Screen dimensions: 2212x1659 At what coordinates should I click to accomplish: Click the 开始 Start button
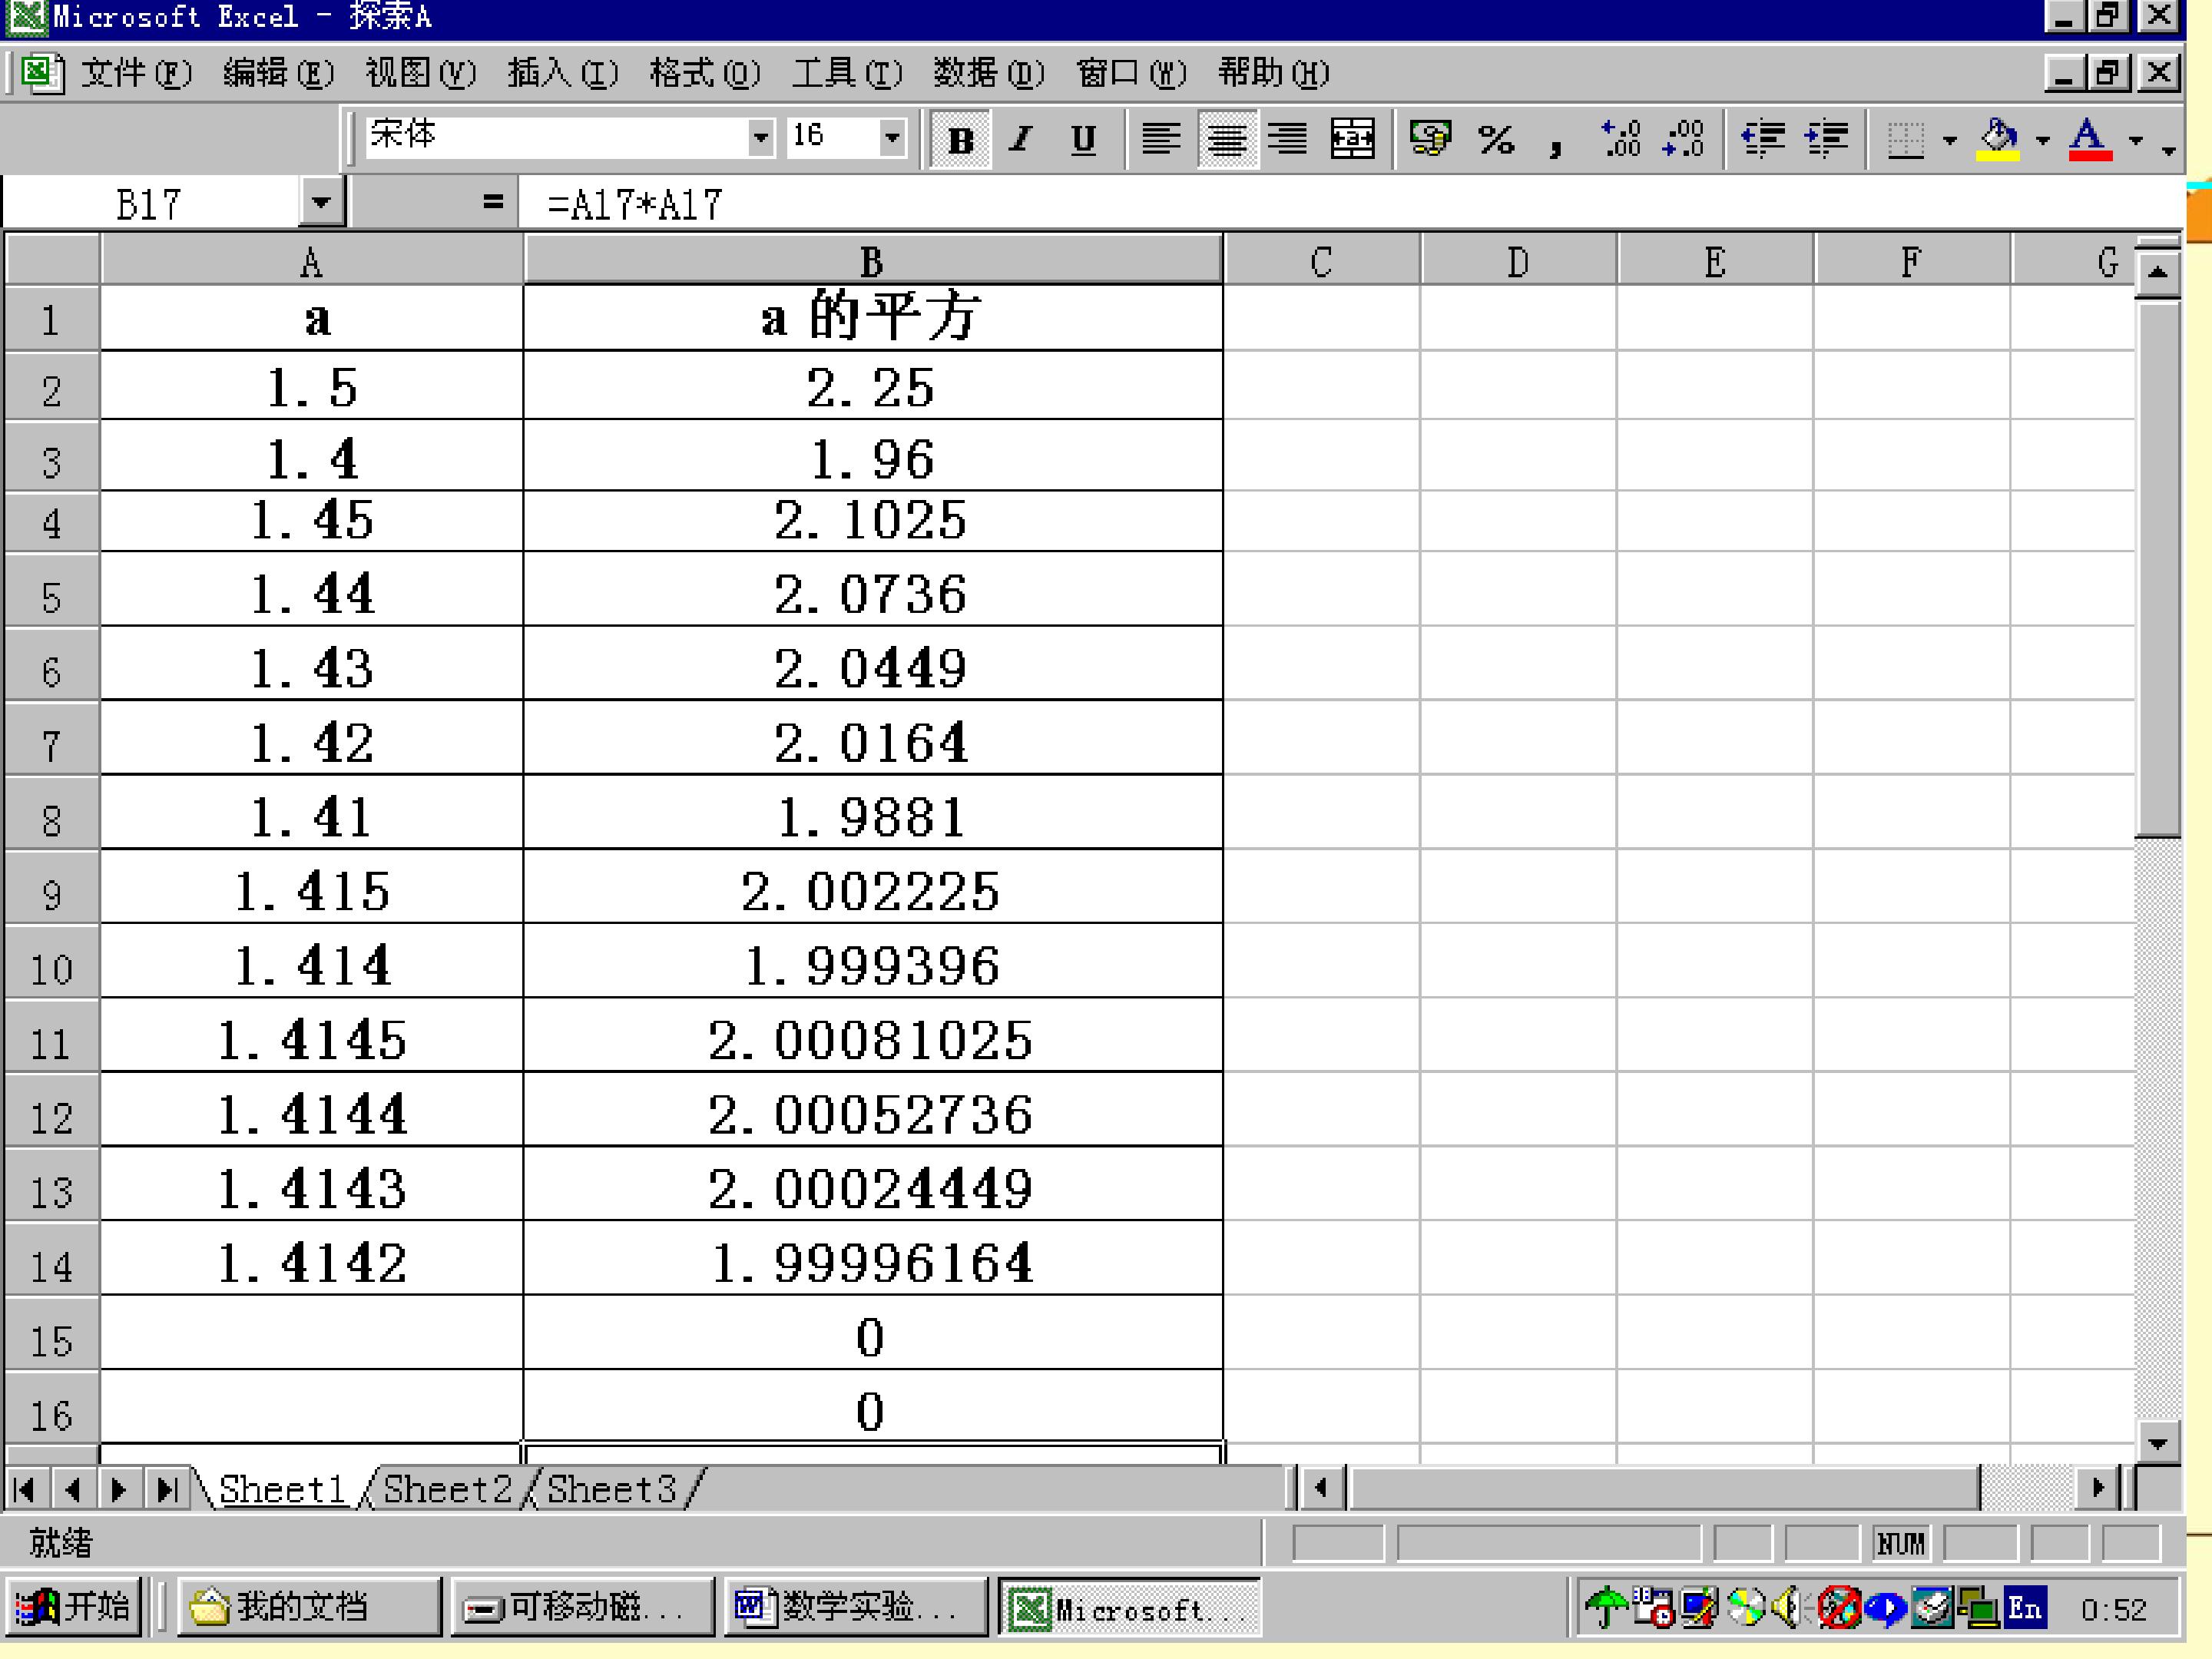tap(74, 1607)
